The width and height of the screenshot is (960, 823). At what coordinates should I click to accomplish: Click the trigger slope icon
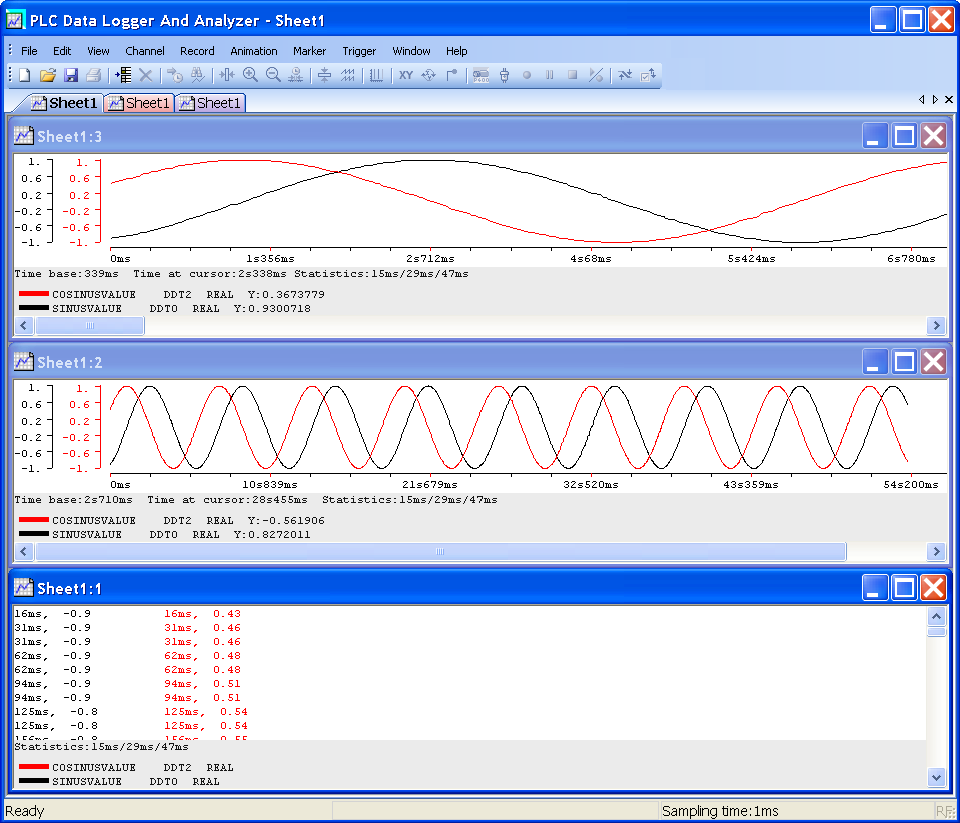[x=596, y=75]
